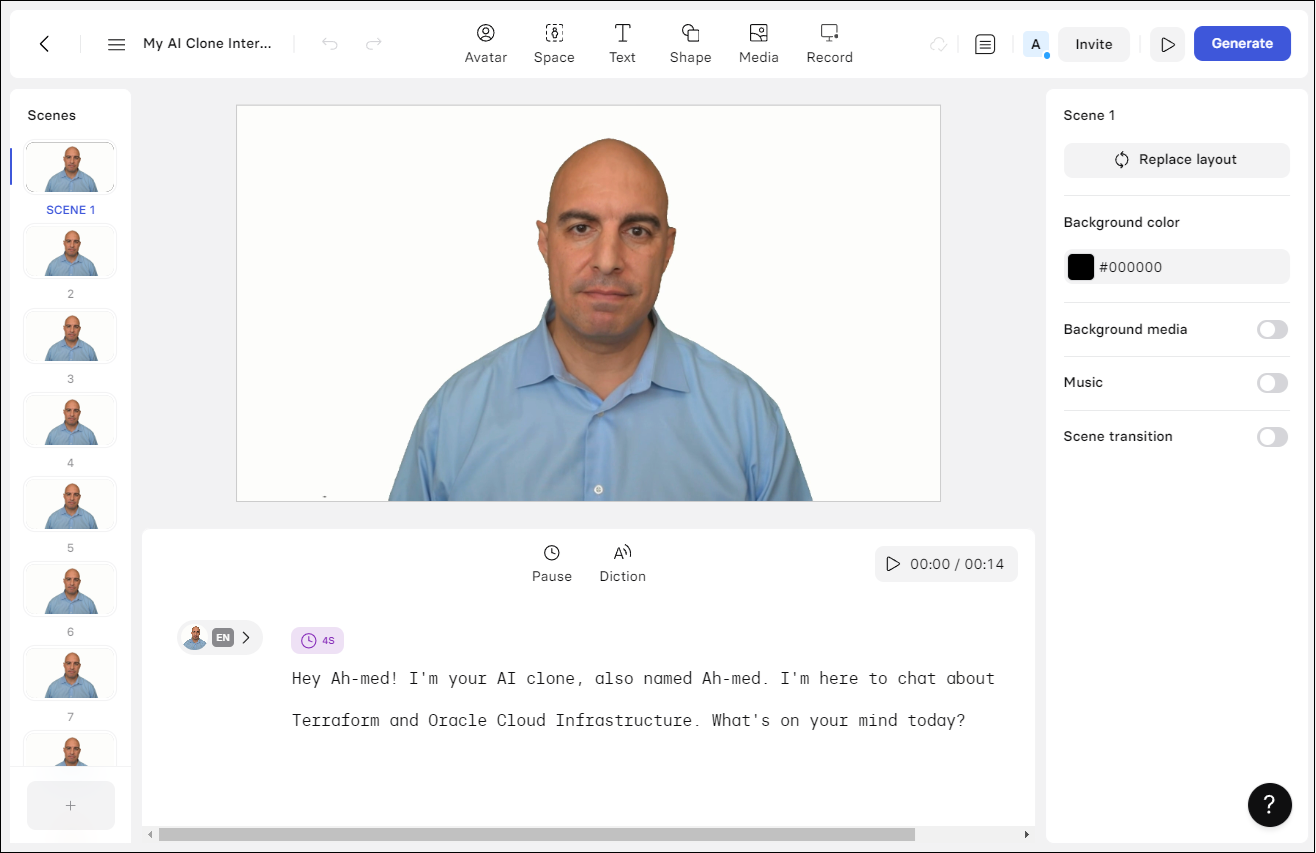
Task: Open the Avatar tool
Action: click(x=485, y=44)
